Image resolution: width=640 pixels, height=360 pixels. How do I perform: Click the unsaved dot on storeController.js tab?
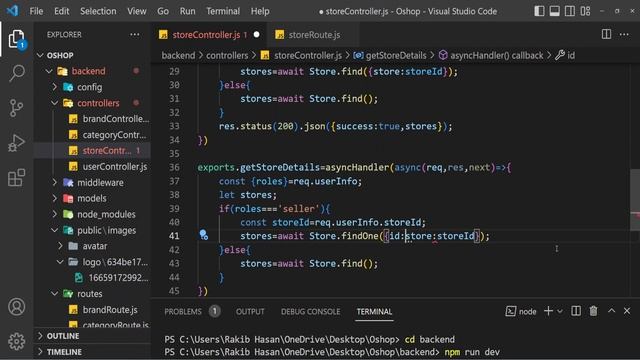click(256, 35)
